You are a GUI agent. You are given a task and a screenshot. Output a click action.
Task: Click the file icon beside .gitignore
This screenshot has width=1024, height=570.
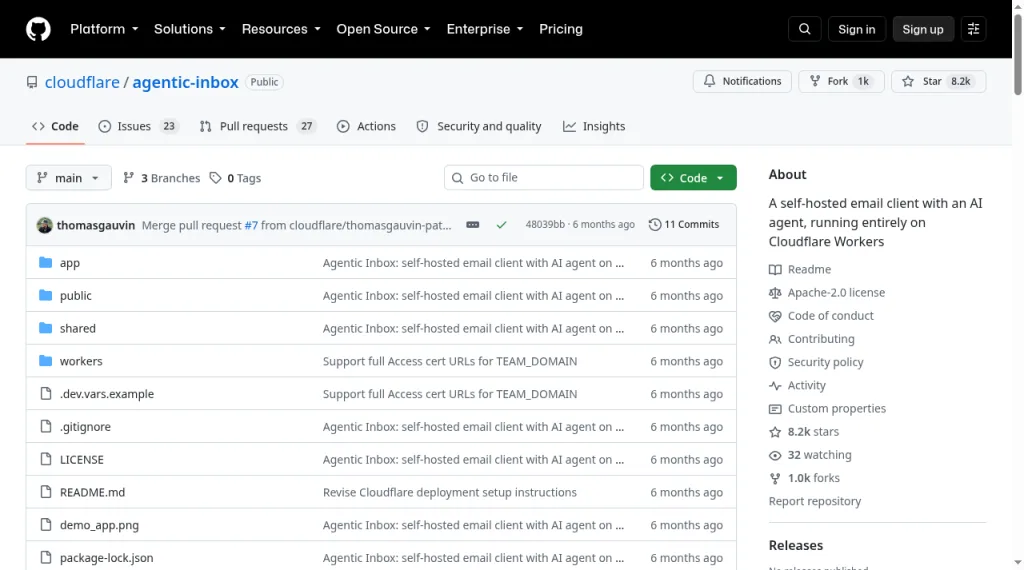pyautogui.click(x=46, y=426)
